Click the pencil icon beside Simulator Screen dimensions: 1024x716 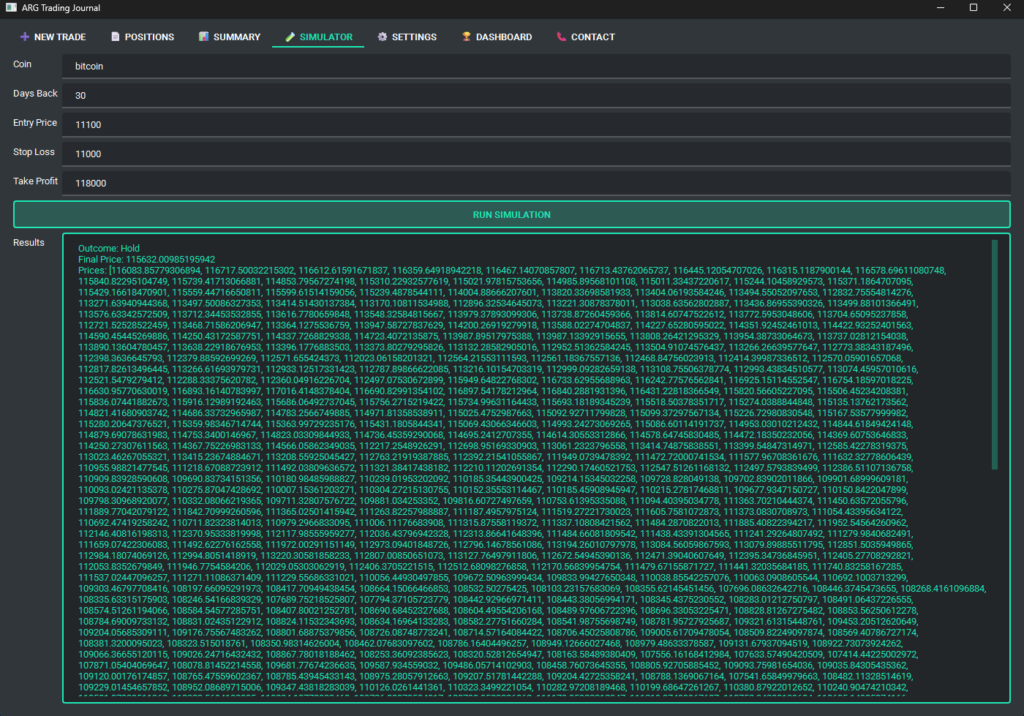tap(290, 37)
